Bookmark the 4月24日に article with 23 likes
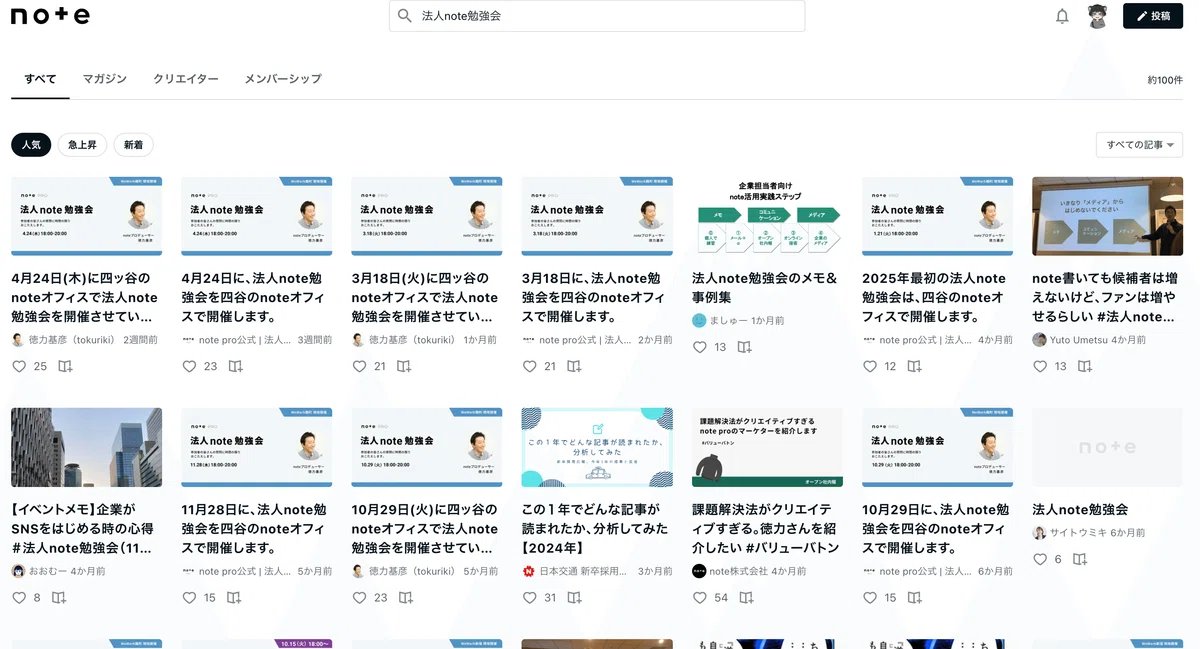Viewport: 1200px width, 649px height. [235, 366]
